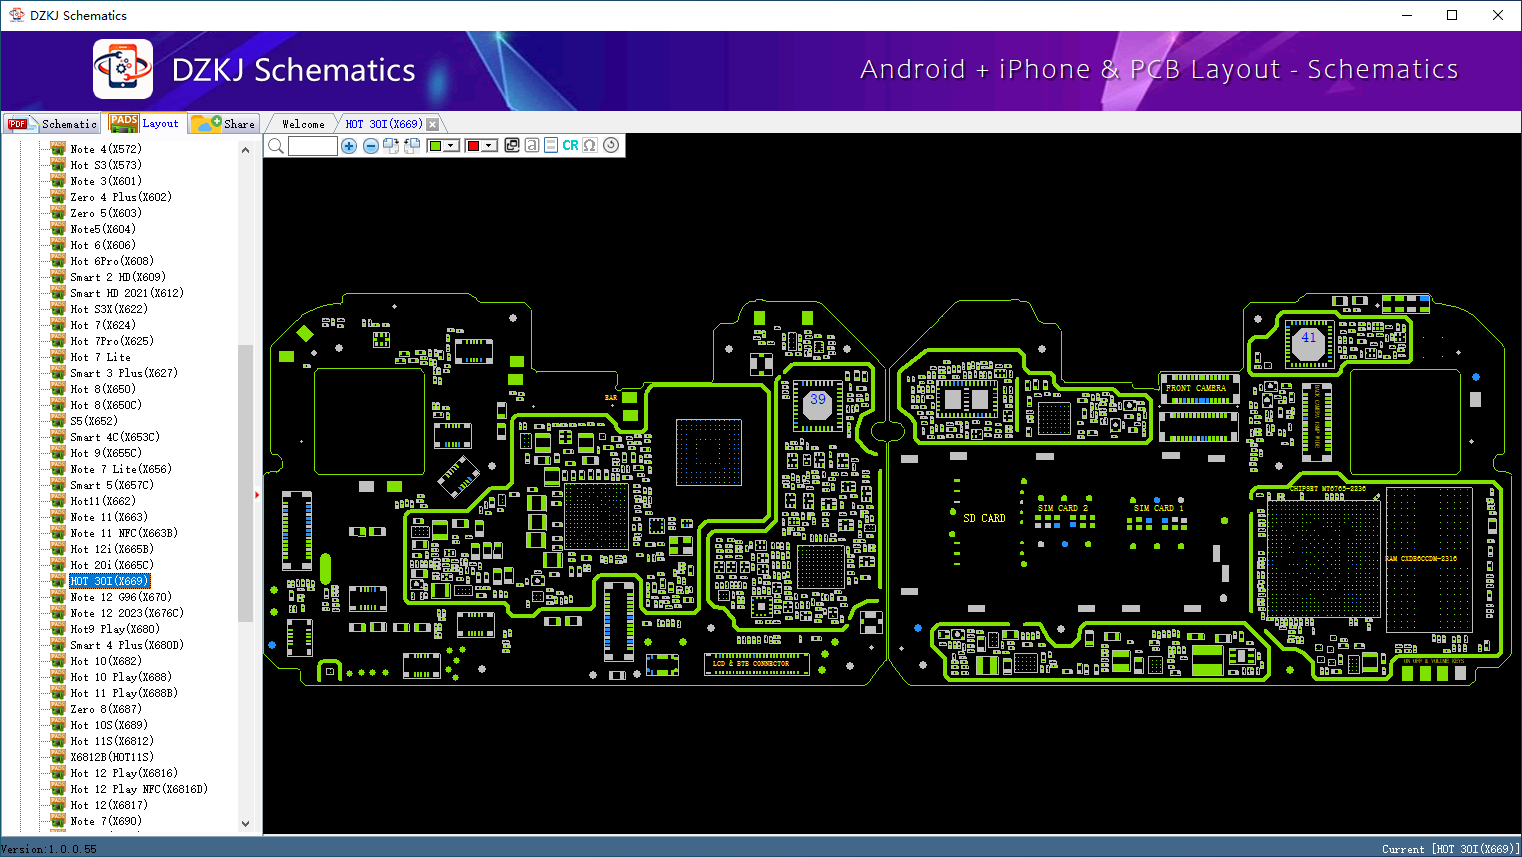Open the green color dropdown arrow
This screenshot has width=1522, height=857.
pos(451,146)
